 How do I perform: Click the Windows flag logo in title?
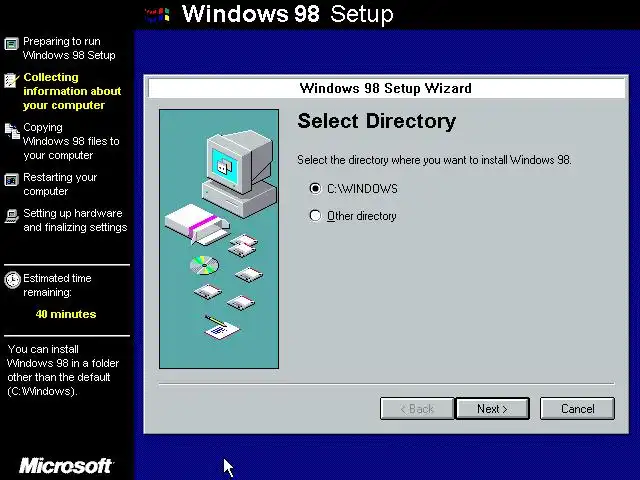(x=158, y=15)
